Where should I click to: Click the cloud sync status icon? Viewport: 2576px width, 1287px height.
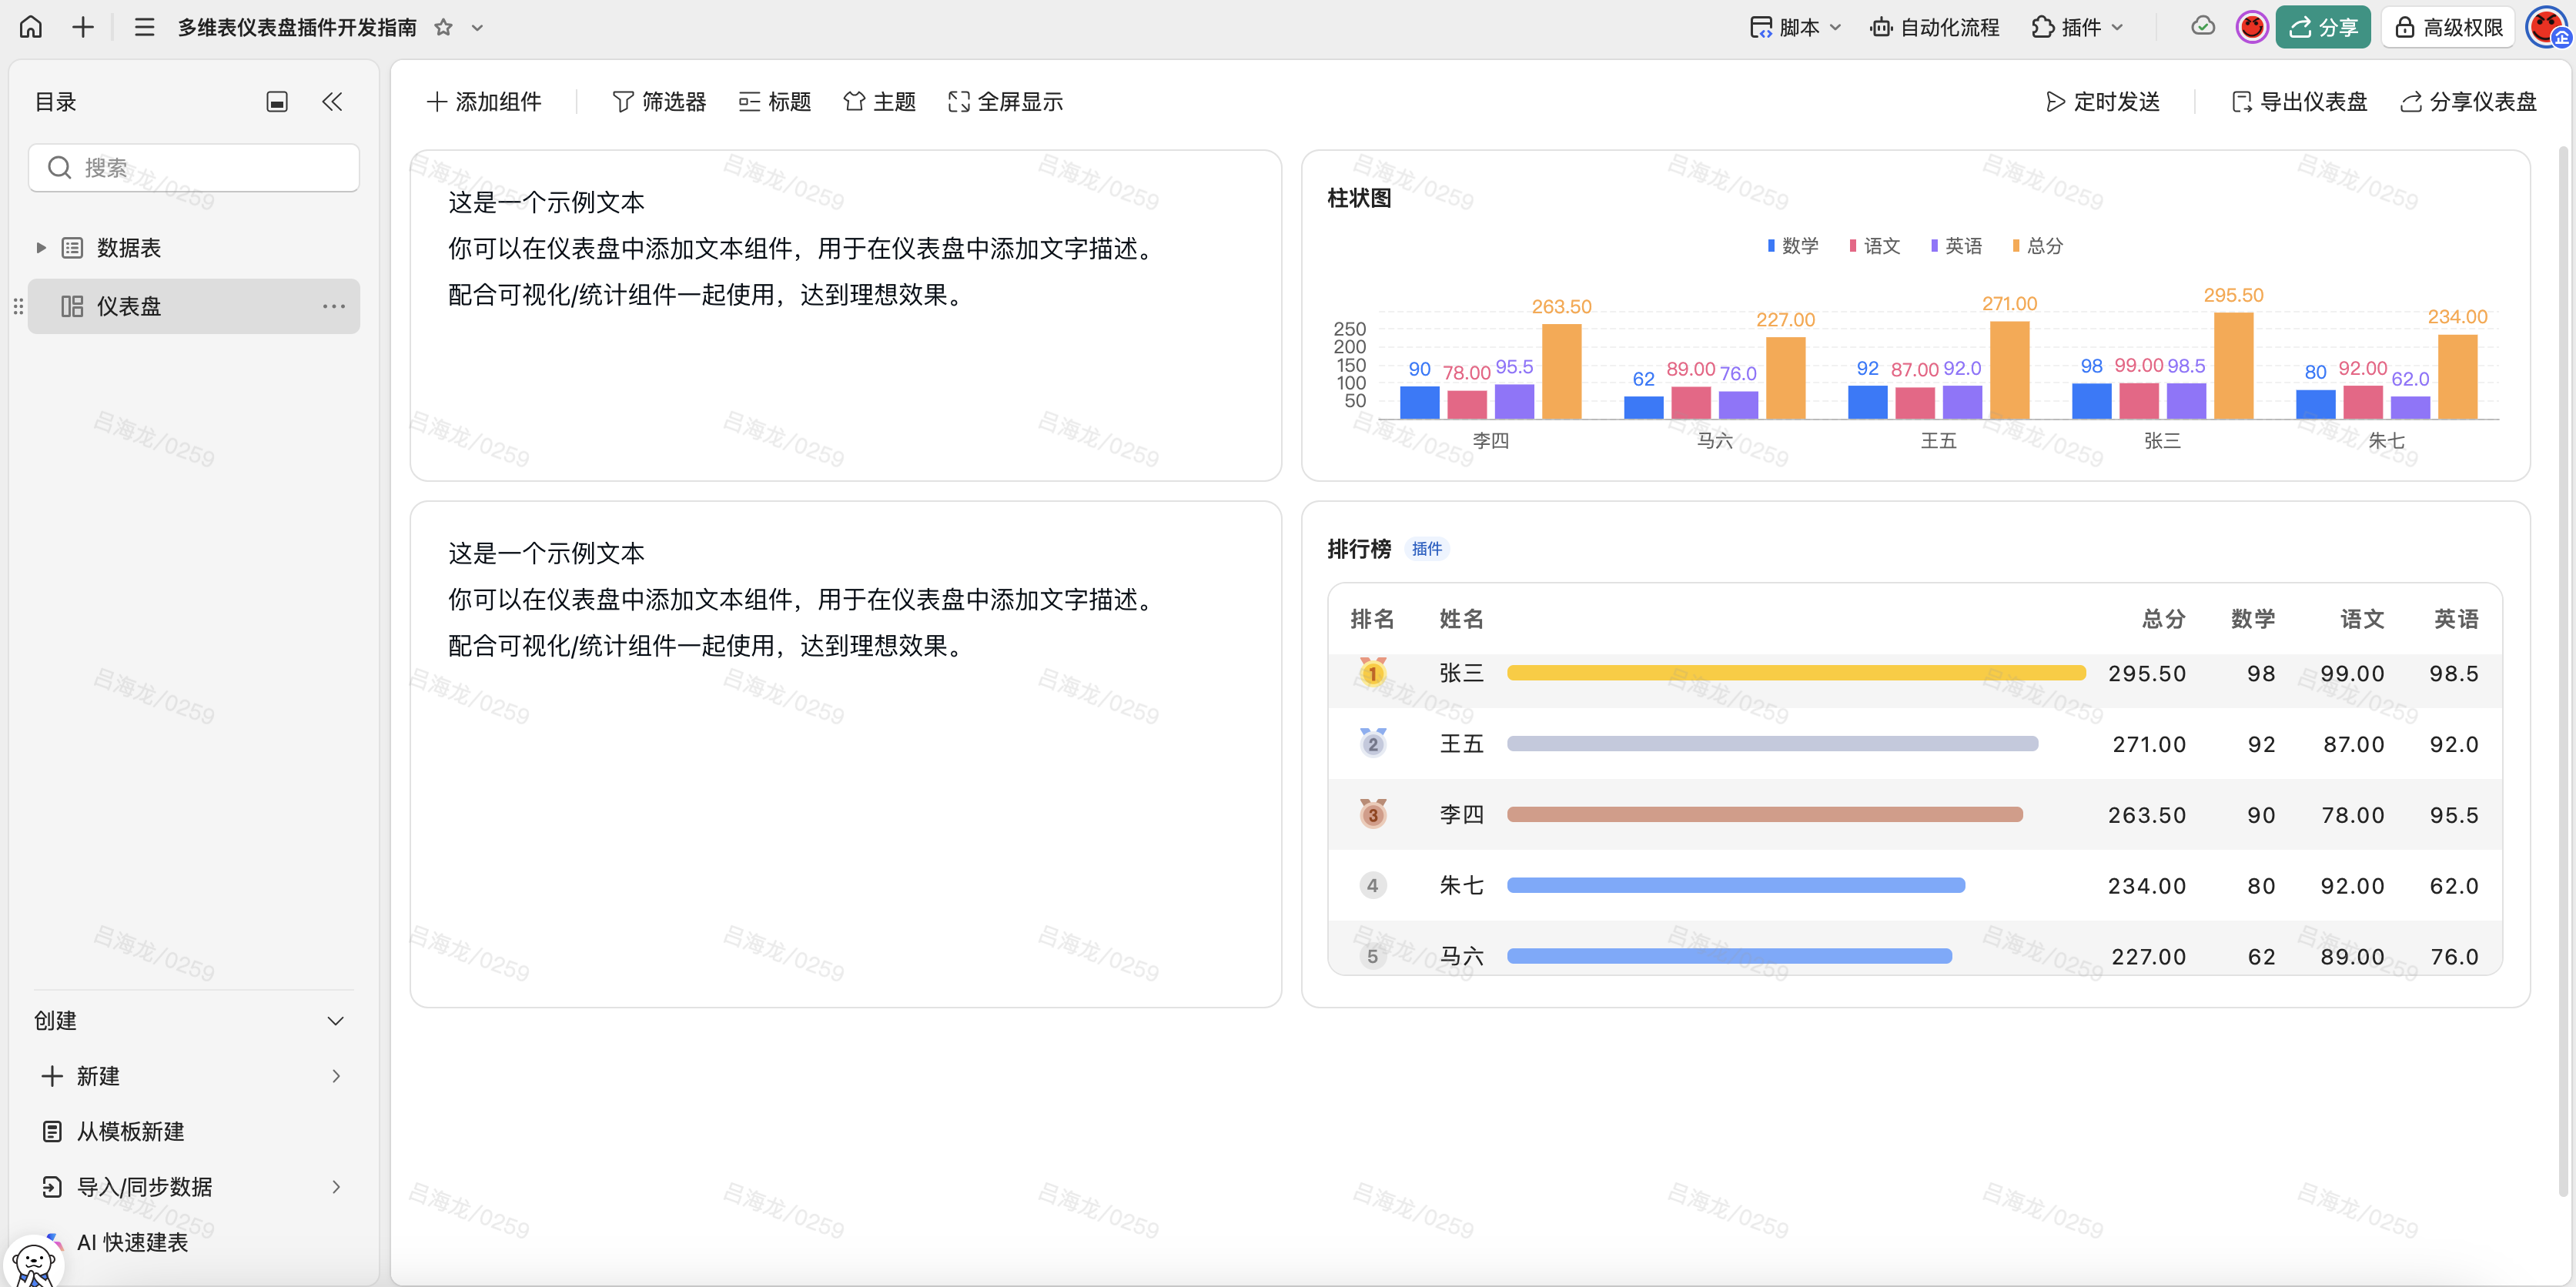tap(2202, 27)
